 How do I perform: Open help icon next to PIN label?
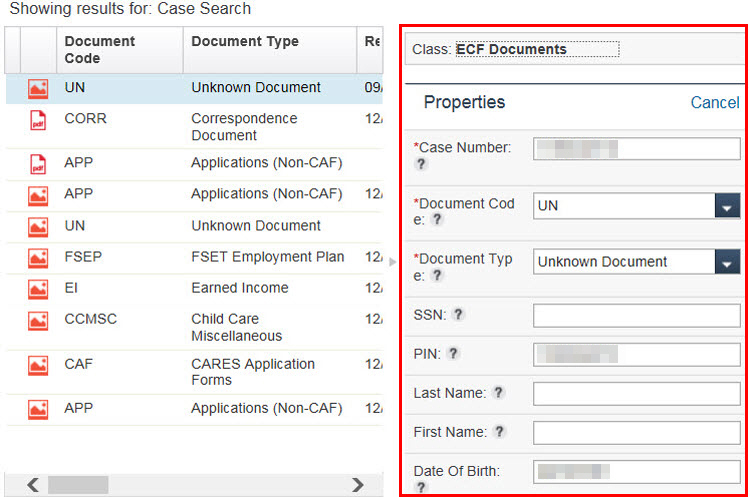[453, 354]
